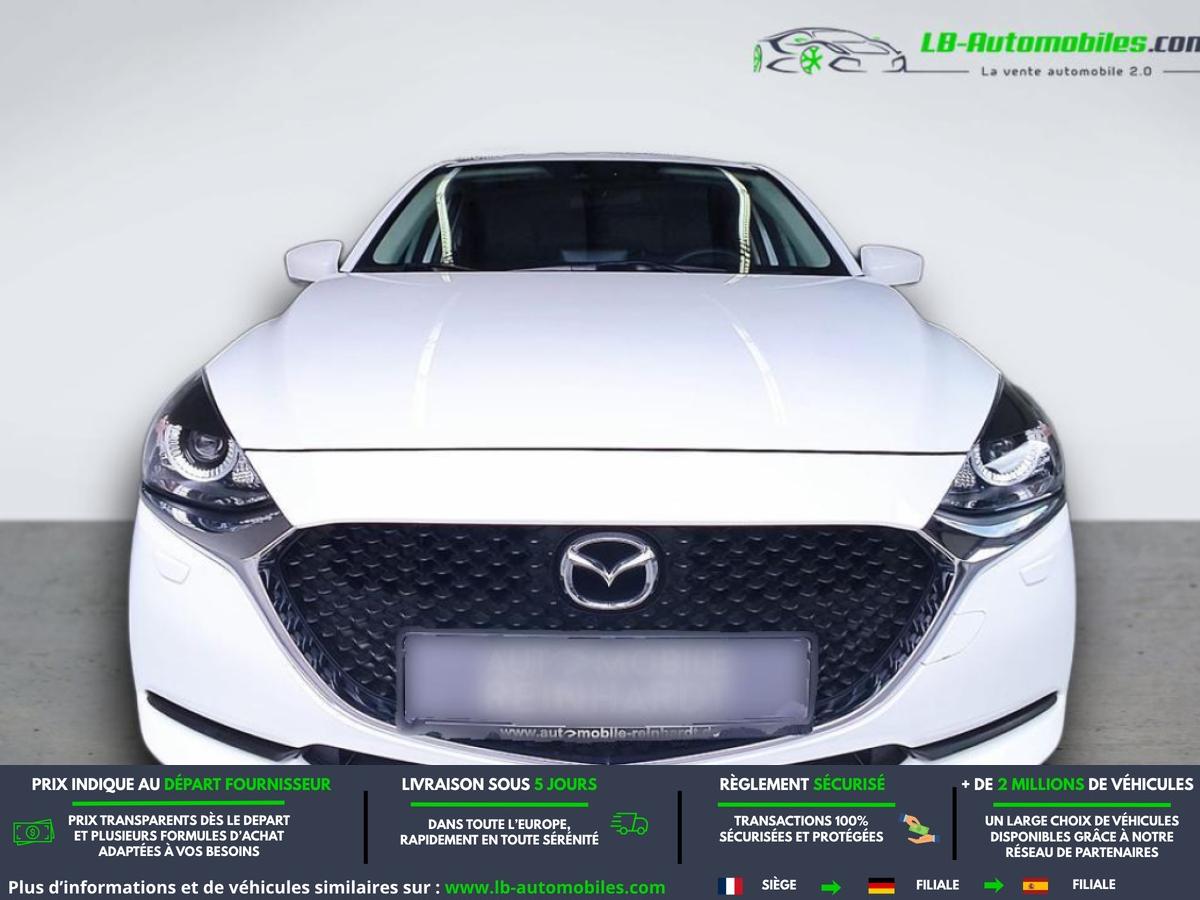Click the "TRANSACTIONS 100% SÉCURISÉES ET PROTÉGÉES" text
1200x900 pixels.
pos(801,829)
